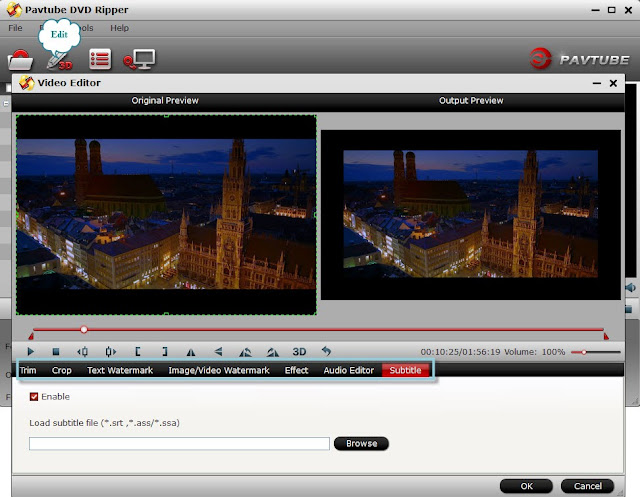Click the Play button in the editor
Image resolution: width=640 pixels, height=497 pixels.
(30, 351)
